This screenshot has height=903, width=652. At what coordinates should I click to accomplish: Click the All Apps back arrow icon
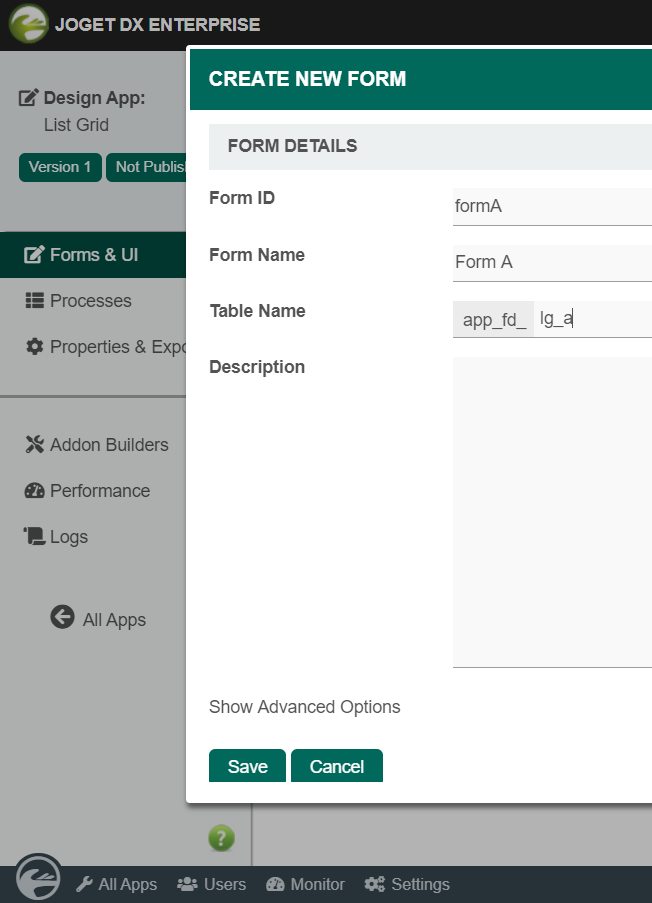pyautogui.click(x=62, y=617)
